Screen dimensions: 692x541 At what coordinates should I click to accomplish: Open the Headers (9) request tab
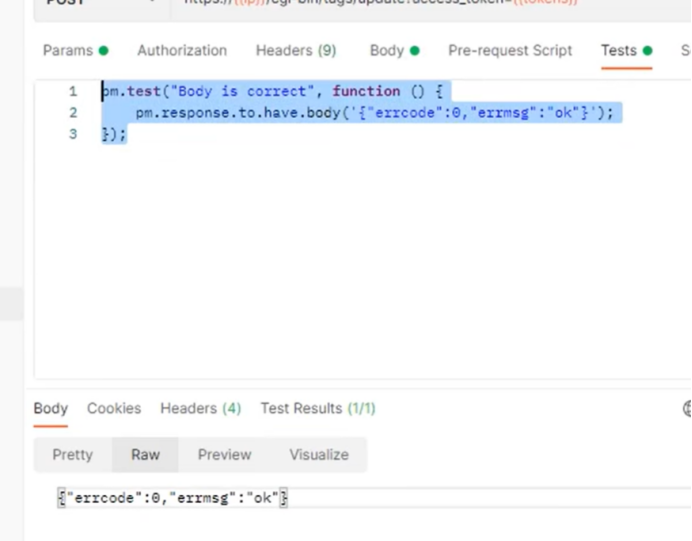pos(296,51)
